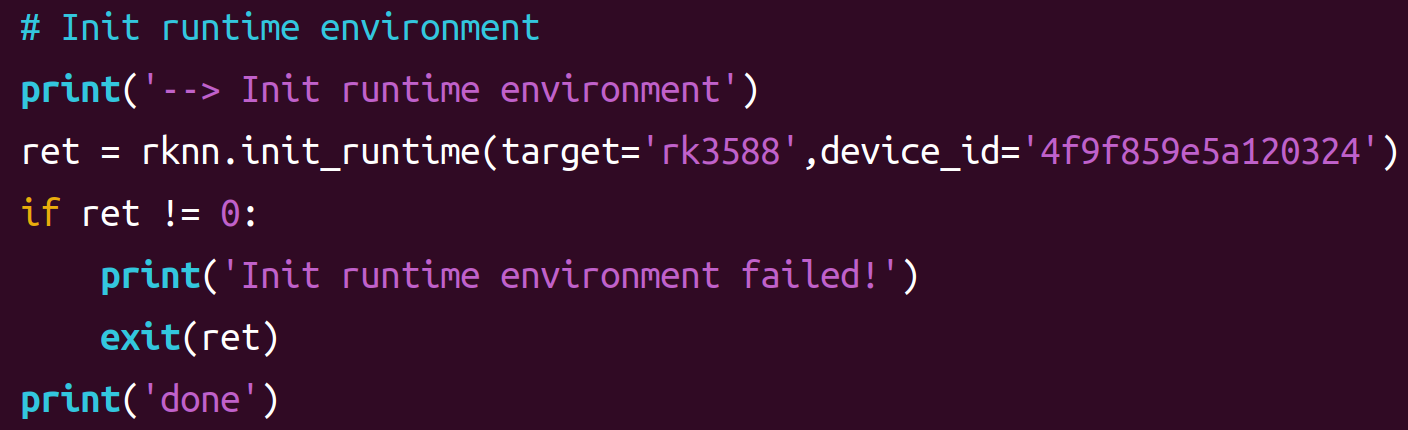Click the exit function call
The image size is (1408, 430).
[x=141, y=339]
